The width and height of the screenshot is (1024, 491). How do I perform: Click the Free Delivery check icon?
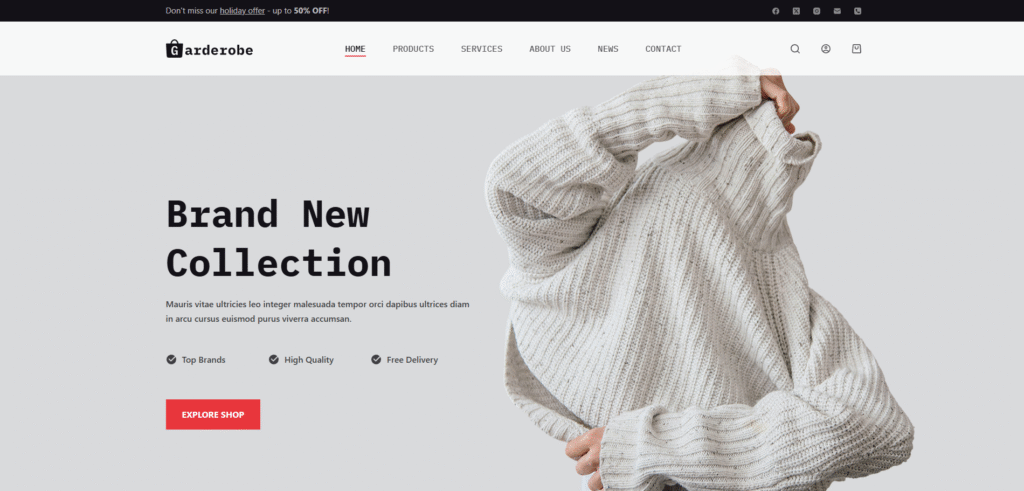376,359
